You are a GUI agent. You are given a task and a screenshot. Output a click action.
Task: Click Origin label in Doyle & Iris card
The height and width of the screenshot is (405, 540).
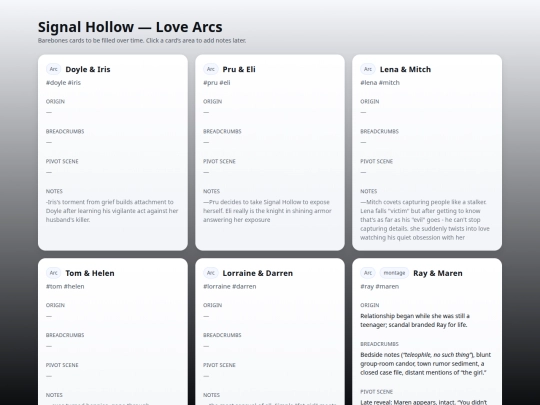point(55,102)
